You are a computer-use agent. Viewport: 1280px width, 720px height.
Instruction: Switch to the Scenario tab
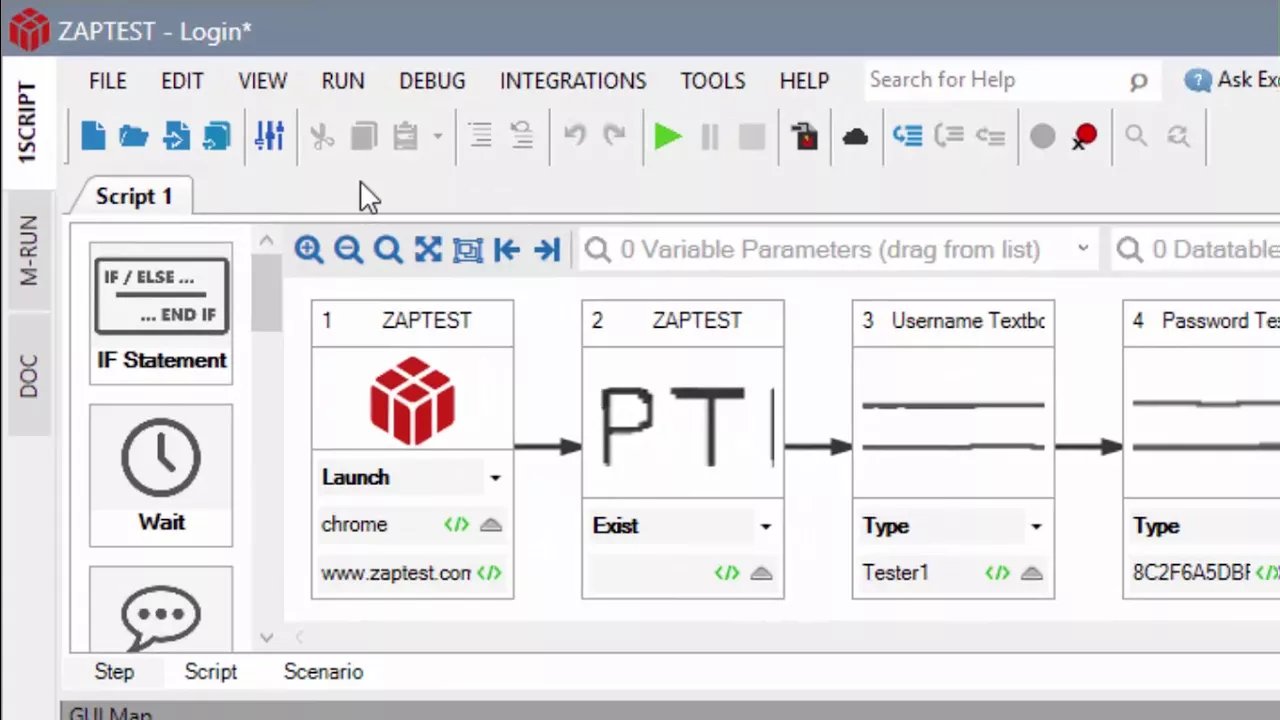click(323, 672)
